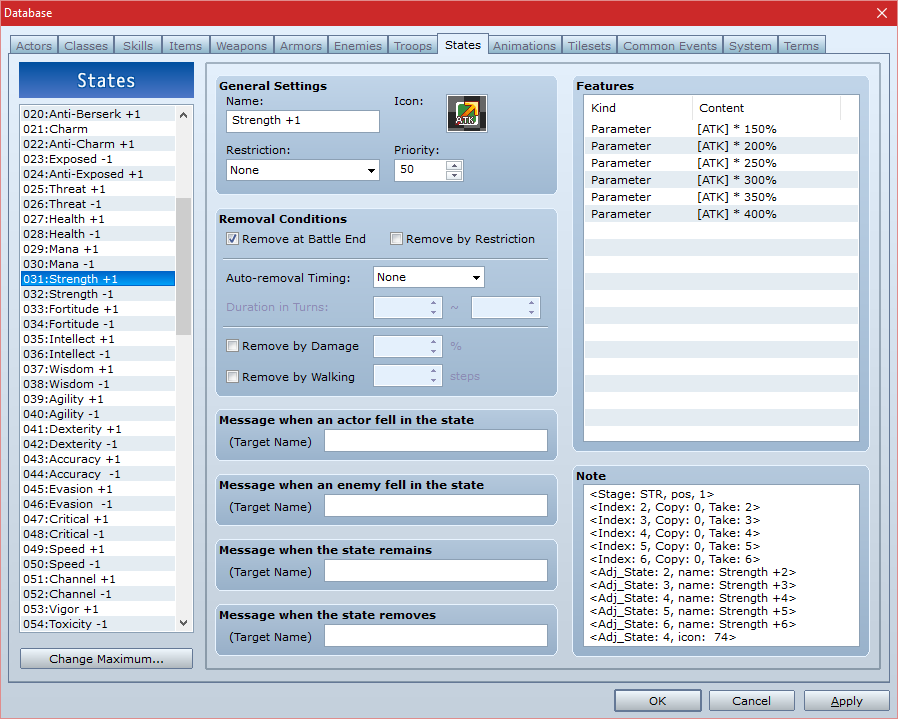This screenshot has height=719, width=898.
Task: Click the Apply button
Action: pyautogui.click(x=846, y=701)
